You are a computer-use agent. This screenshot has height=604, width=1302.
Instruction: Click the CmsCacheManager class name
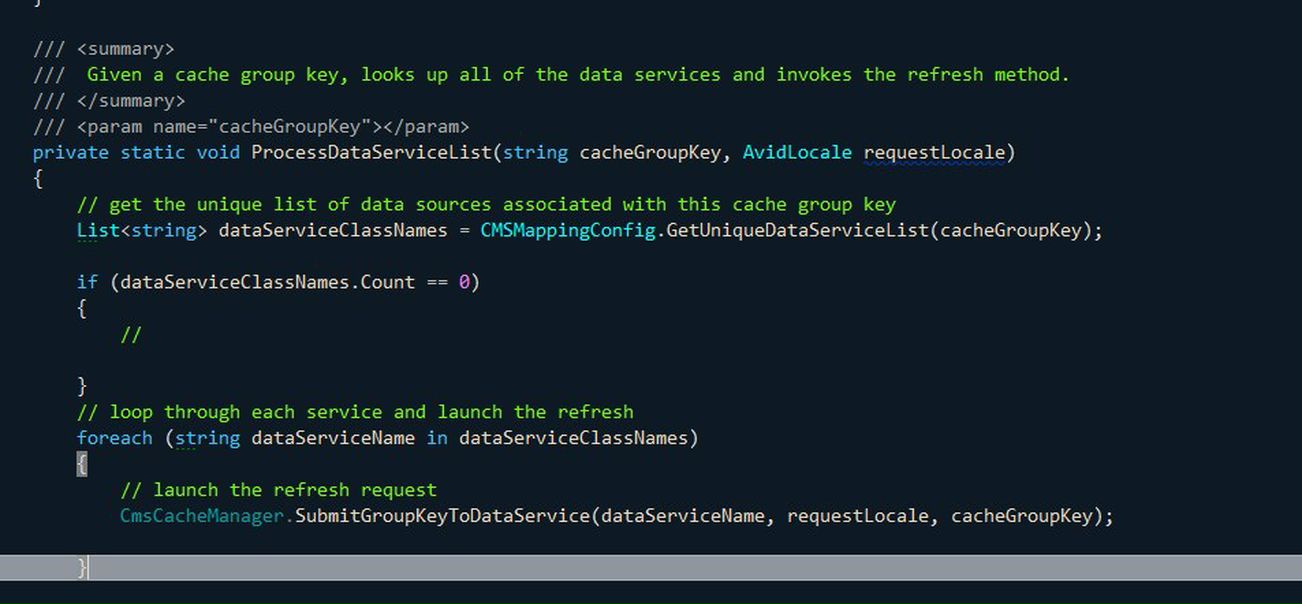[x=204, y=516]
